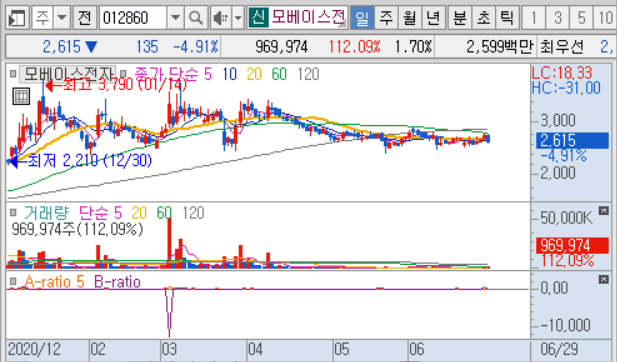This screenshot has width=617, height=362.
Task: Click the 주 stock type button
Action: click(x=42, y=18)
